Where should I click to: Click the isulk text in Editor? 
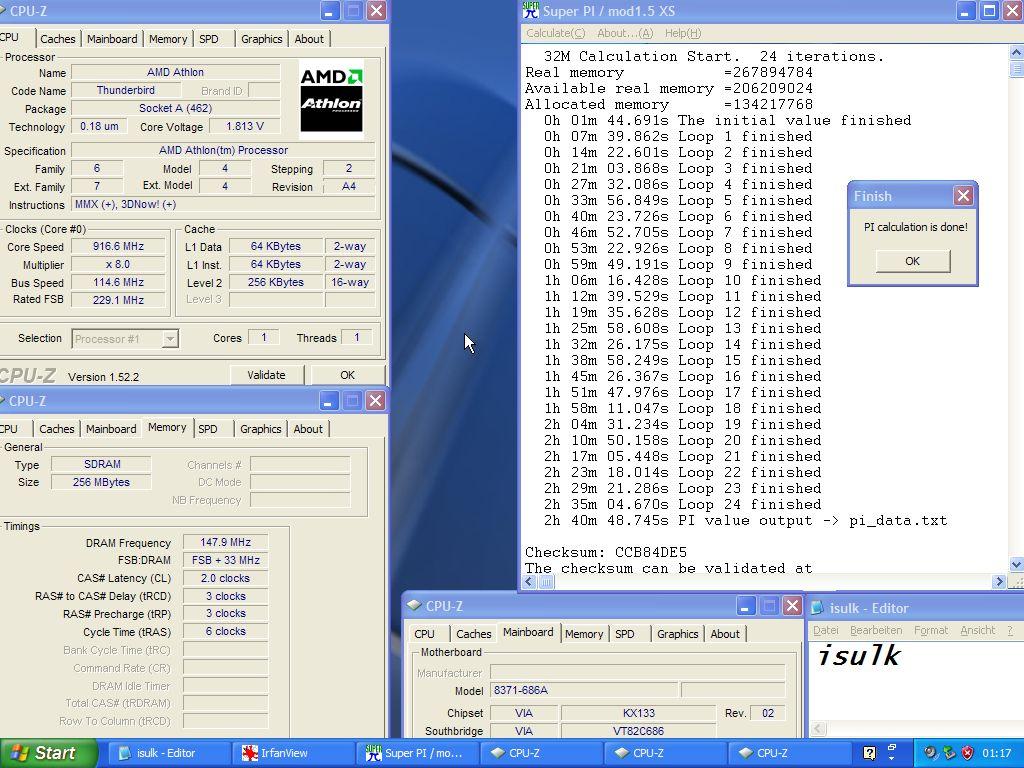pyautogui.click(x=859, y=655)
